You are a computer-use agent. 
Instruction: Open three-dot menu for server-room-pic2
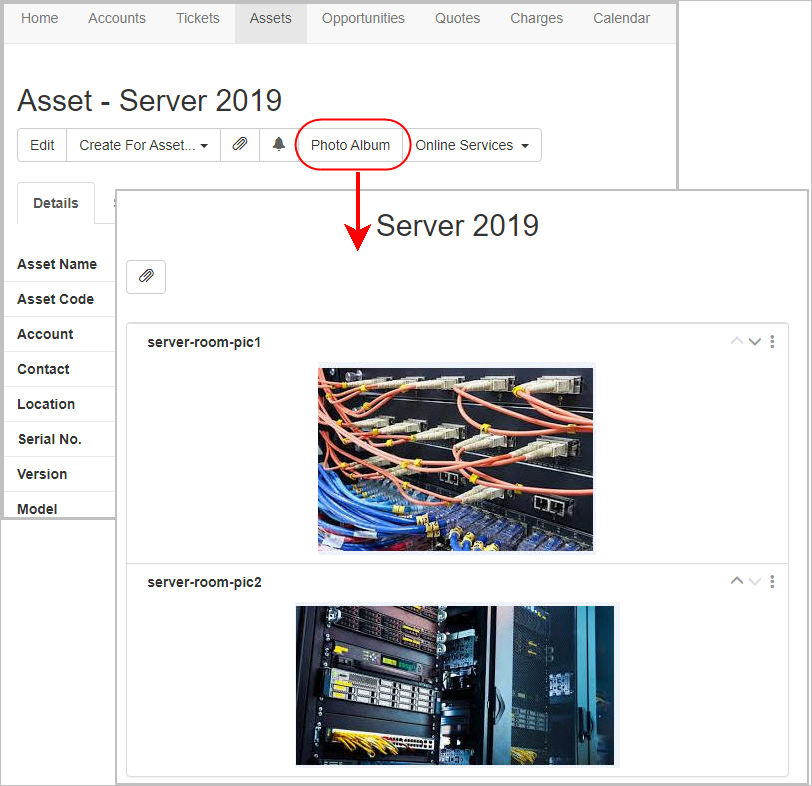pos(772,581)
